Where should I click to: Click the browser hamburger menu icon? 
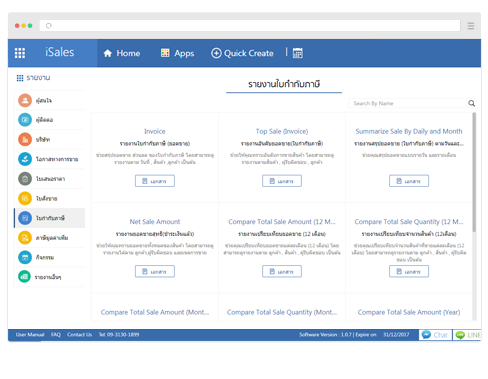click(471, 26)
